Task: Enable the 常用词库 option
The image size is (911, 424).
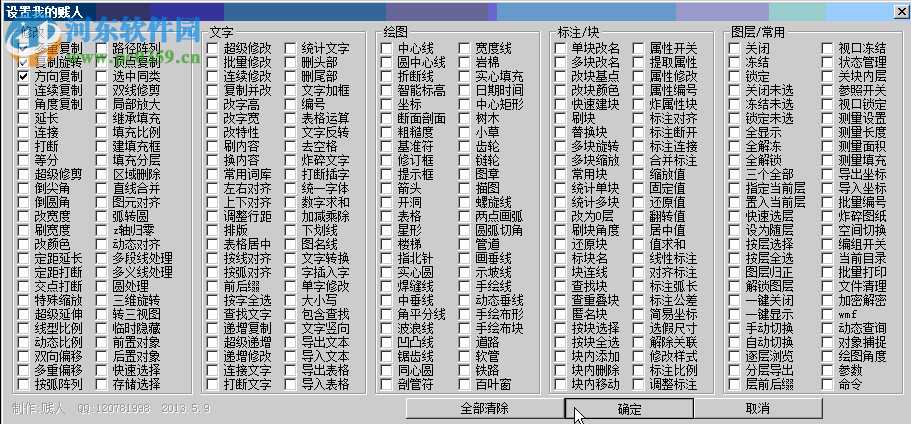Action: [213, 174]
